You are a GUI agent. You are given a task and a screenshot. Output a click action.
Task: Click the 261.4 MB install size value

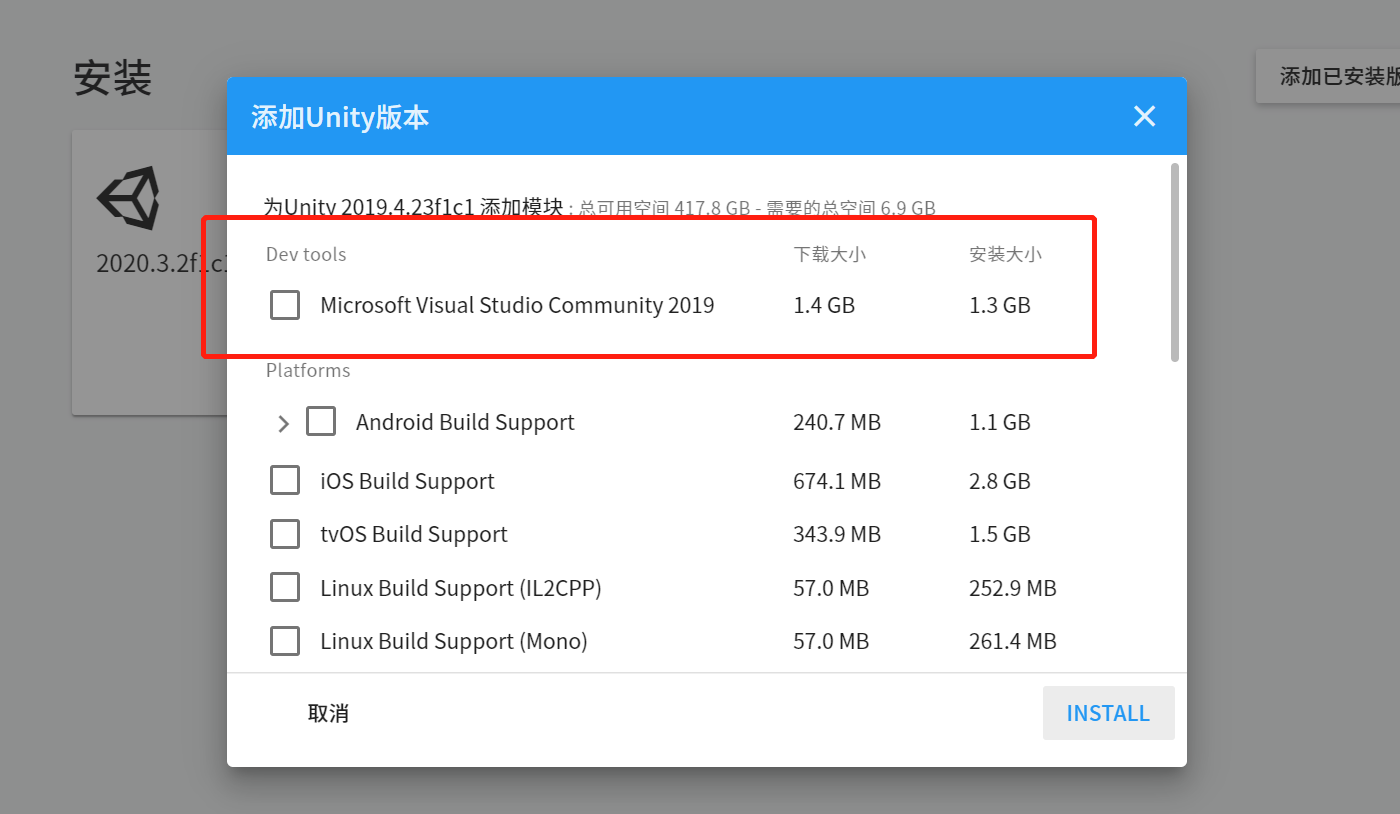coord(1013,641)
